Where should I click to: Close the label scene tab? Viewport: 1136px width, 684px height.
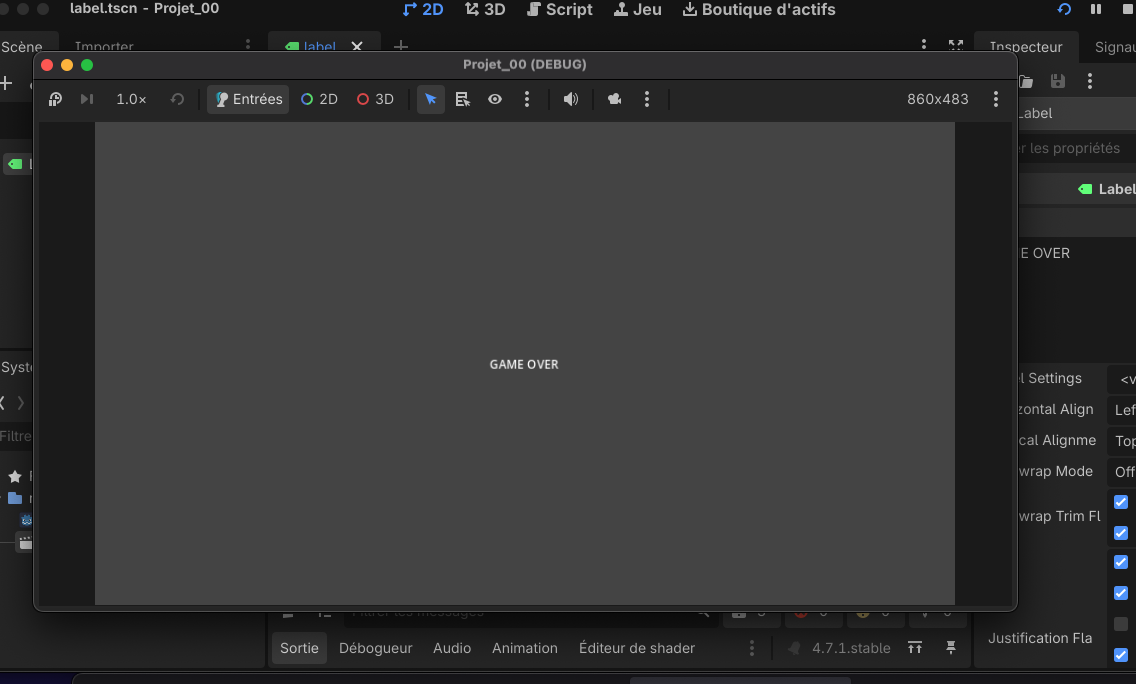(357, 46)
